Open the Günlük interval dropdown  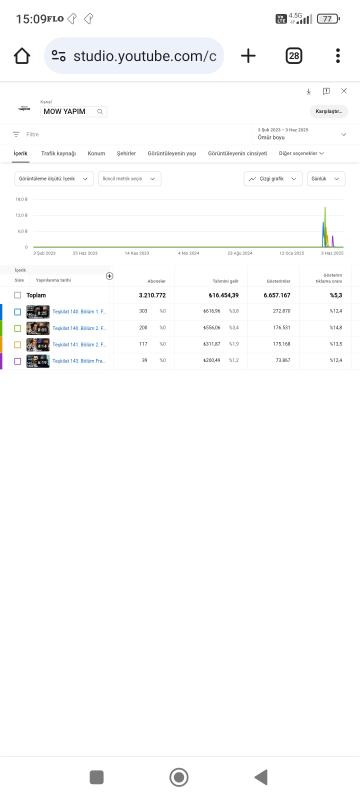tap(326, 179)
